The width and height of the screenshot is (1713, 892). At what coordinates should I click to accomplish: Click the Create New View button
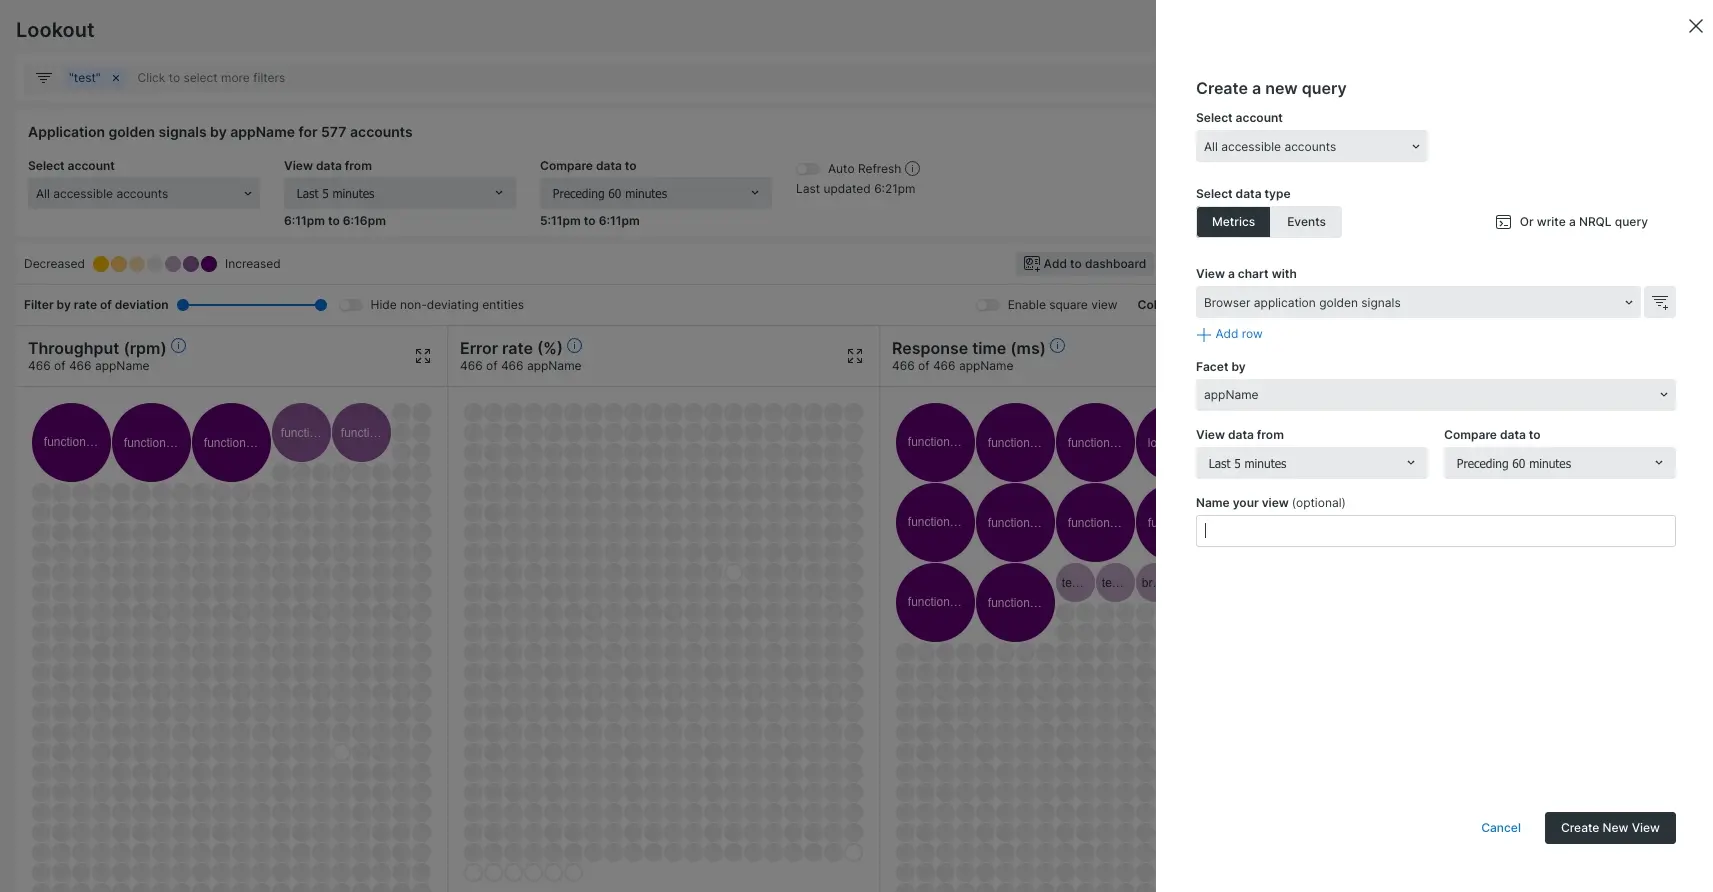coord(1609,828)
